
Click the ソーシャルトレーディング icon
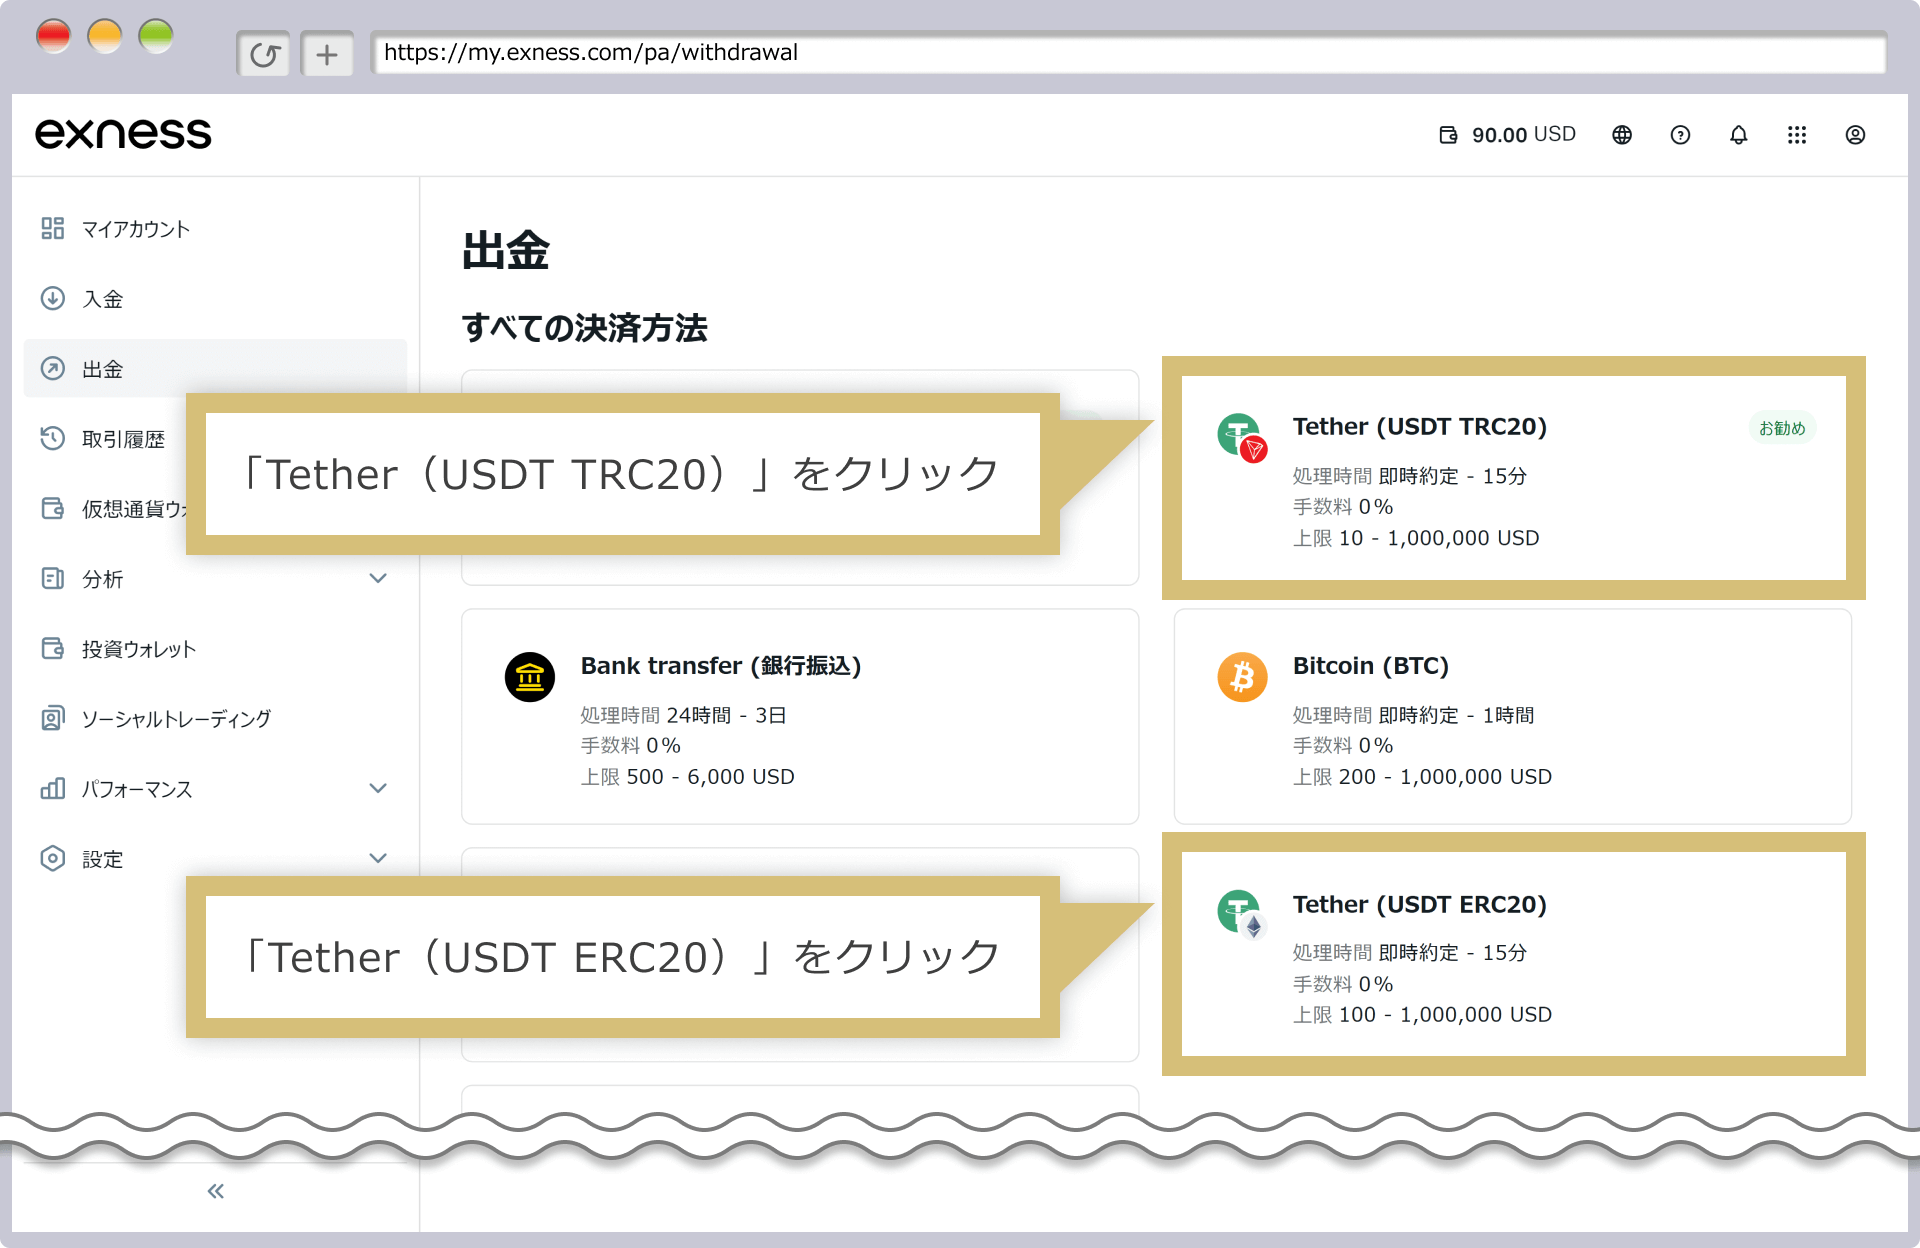click(x=53, y=719)
